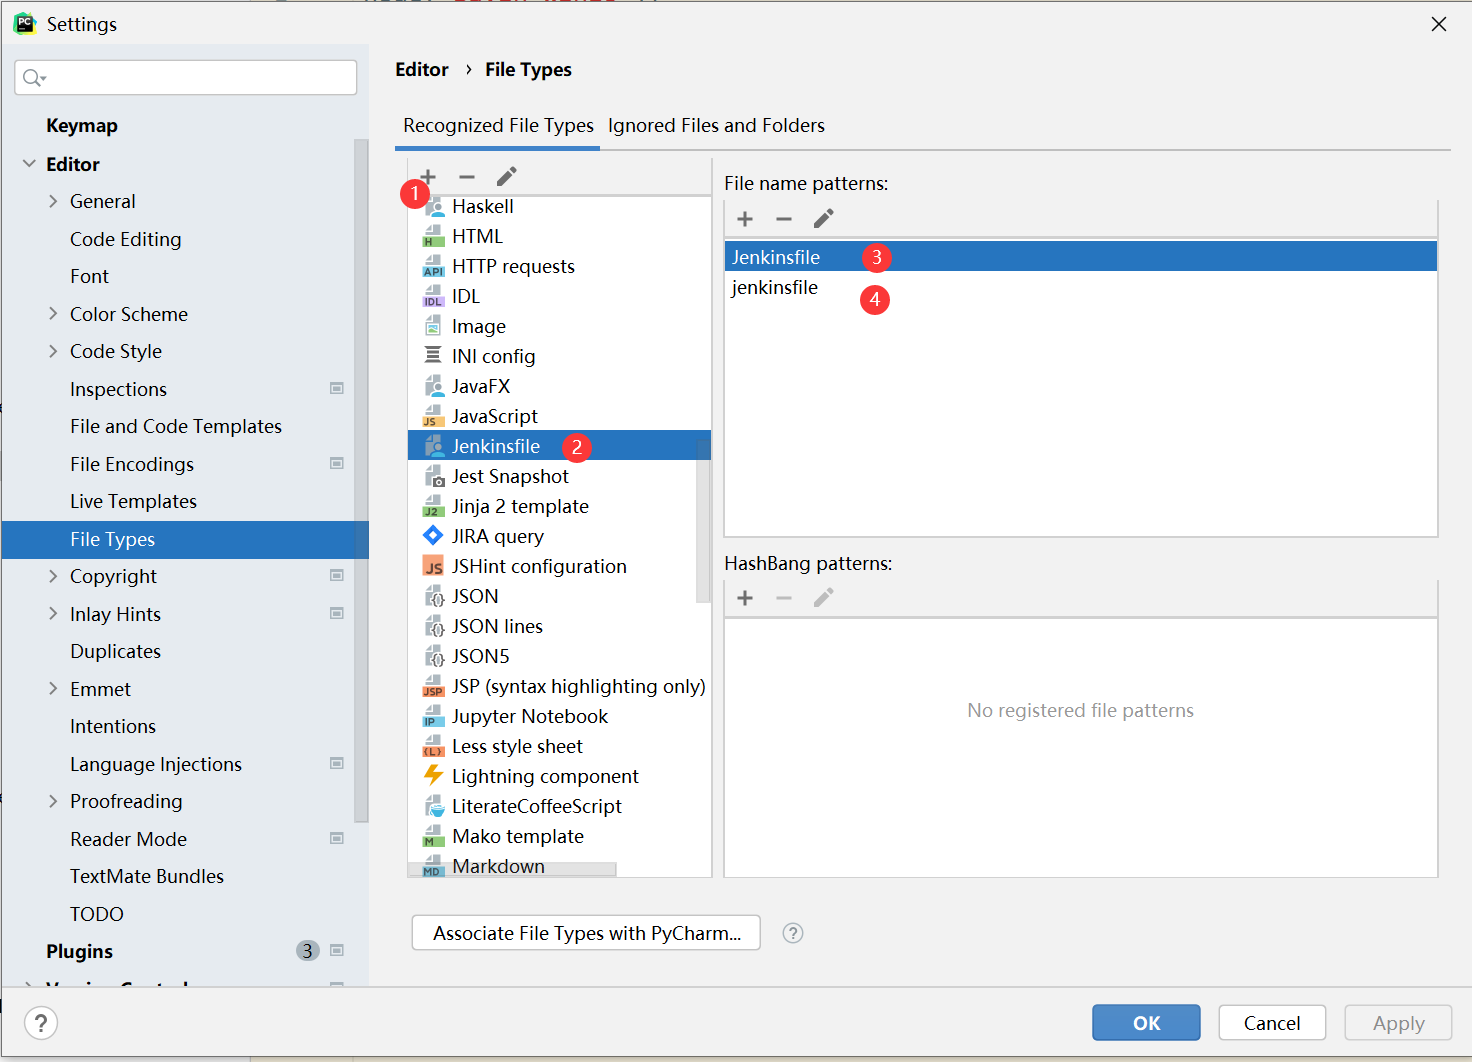
Task: Click Editor in the breadcrumb
Action: (x=422, y=69)
